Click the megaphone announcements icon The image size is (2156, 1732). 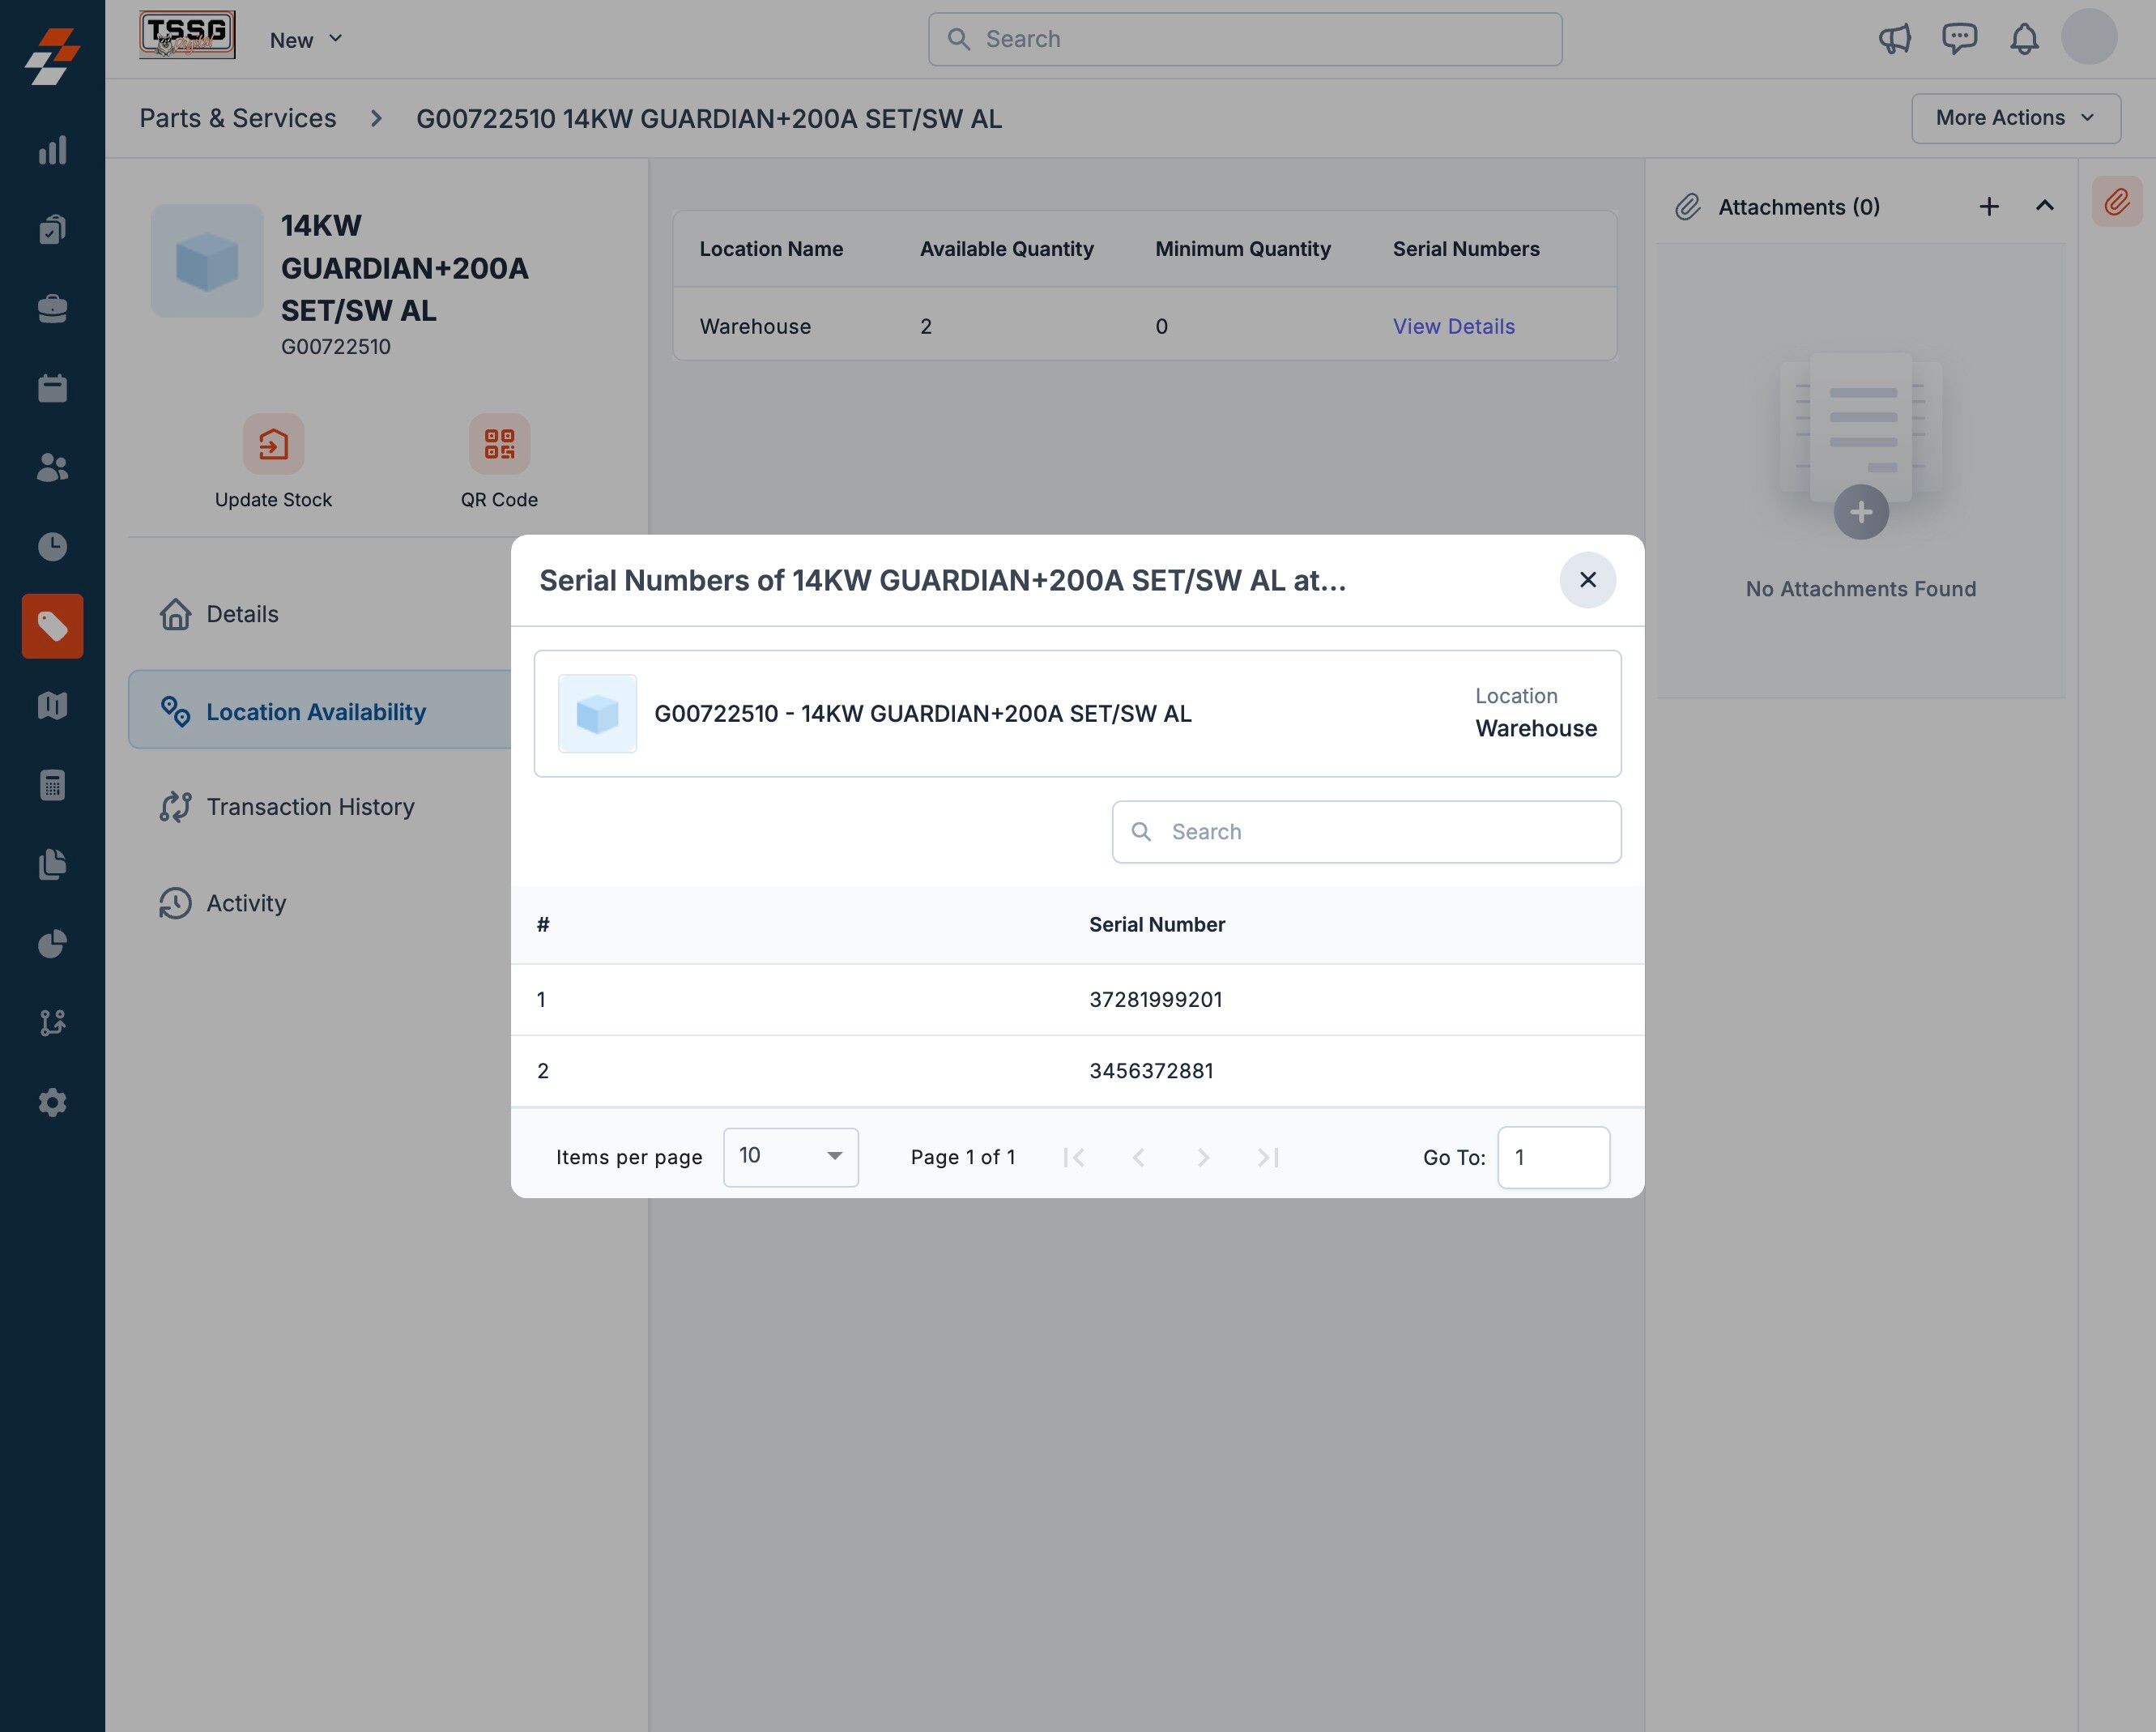[x=1894, y=39]
